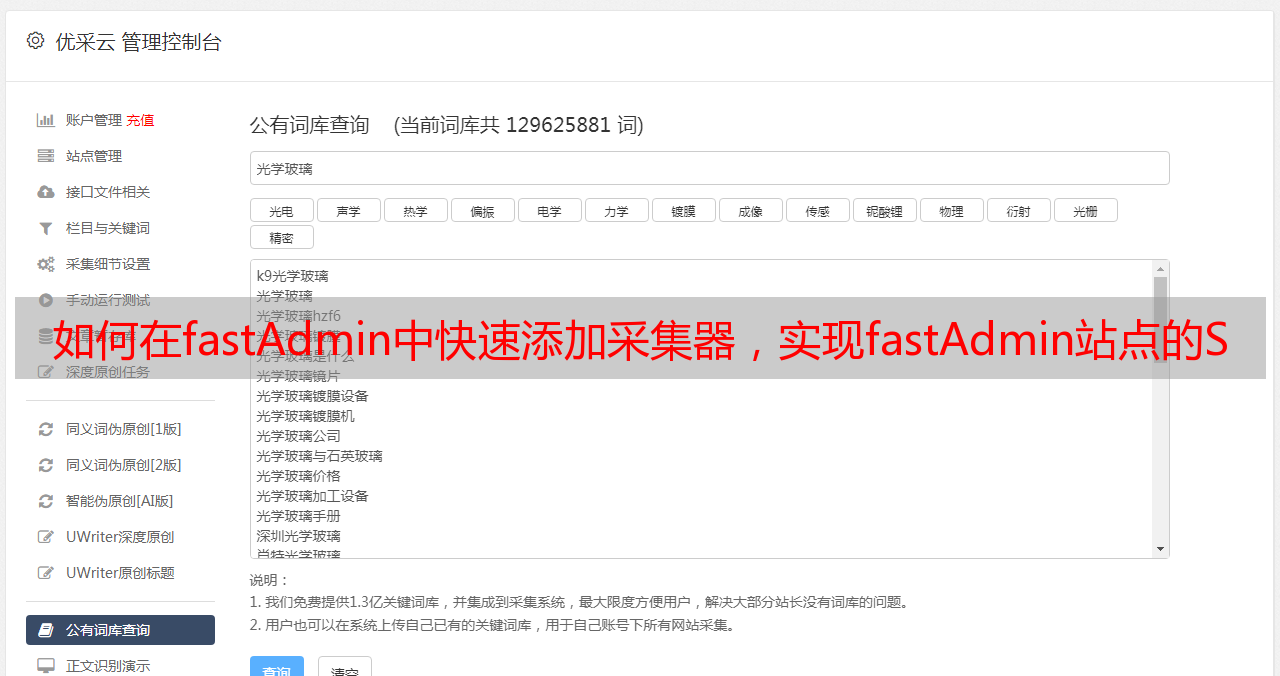
Task: Click the 光电 tag button
Action: click(281, 210)
